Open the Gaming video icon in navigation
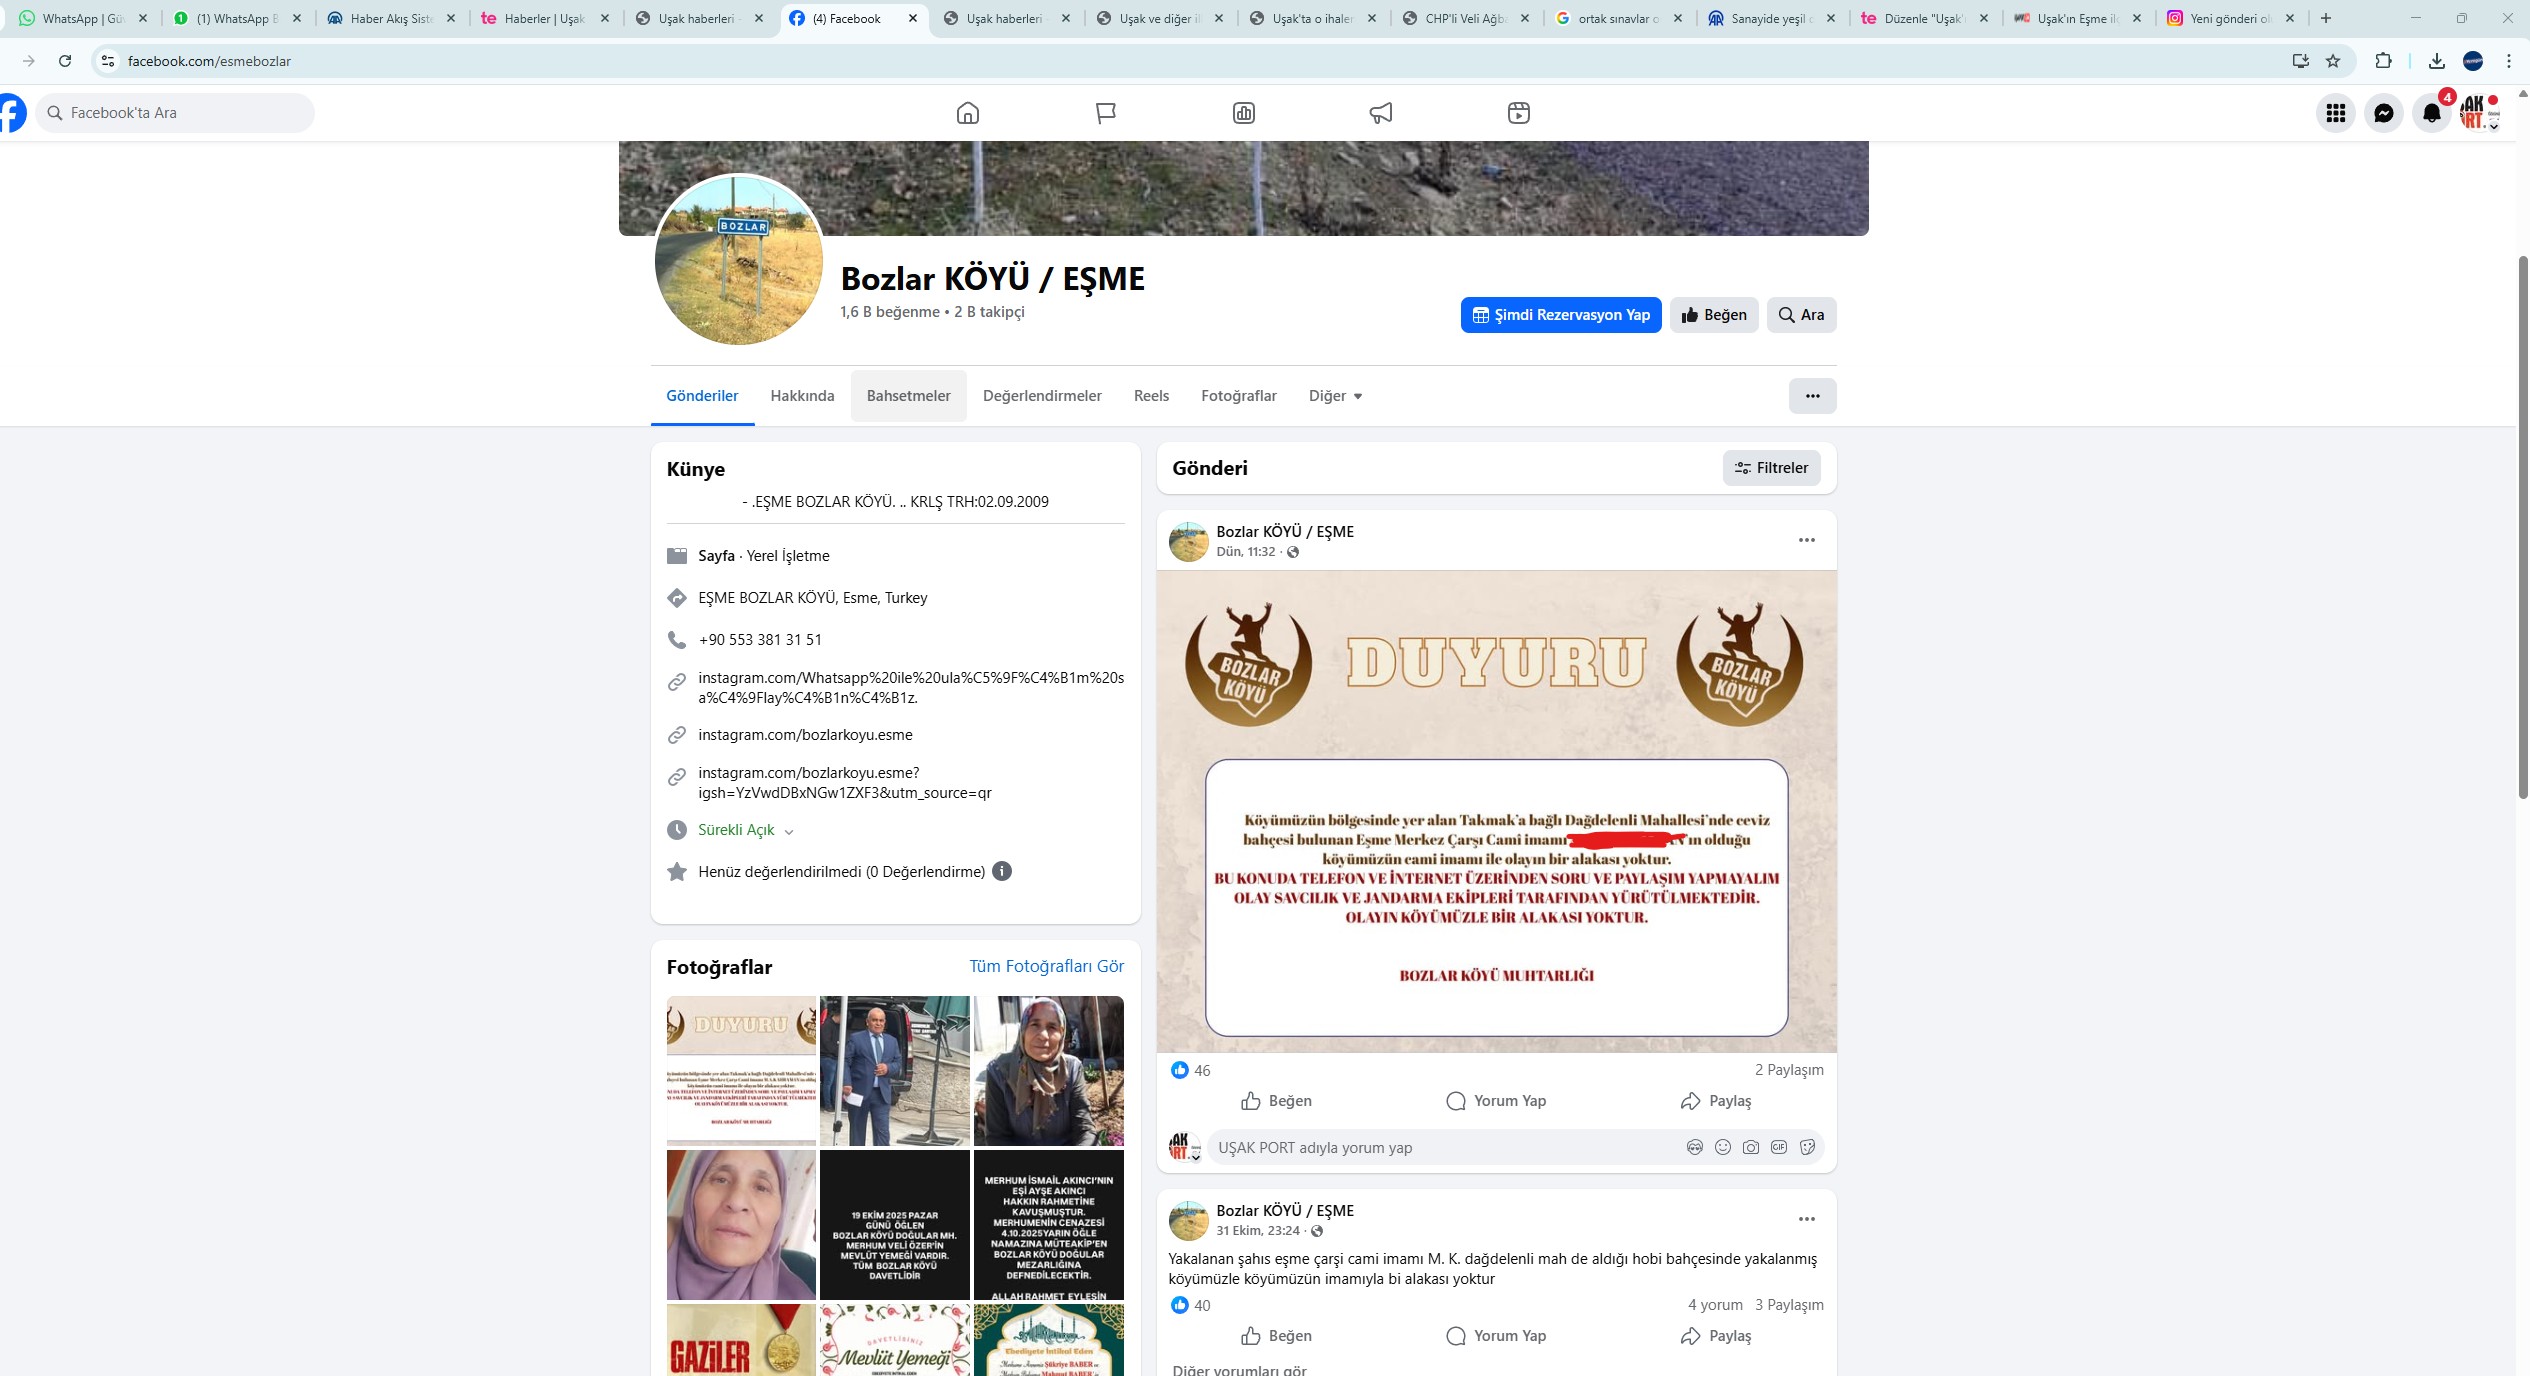 (x=1519, y=113)
